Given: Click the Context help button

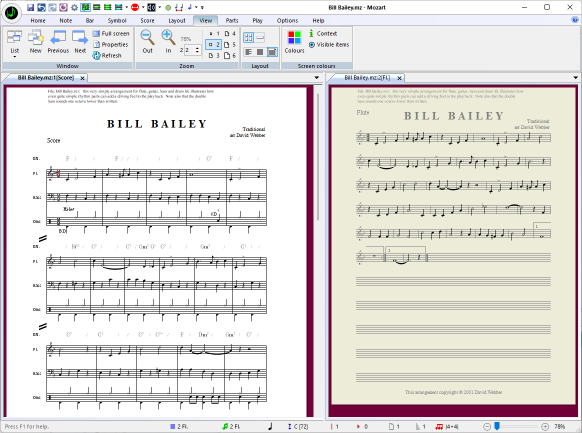Looking at the screenshot, I should click(x=323, y=34).
